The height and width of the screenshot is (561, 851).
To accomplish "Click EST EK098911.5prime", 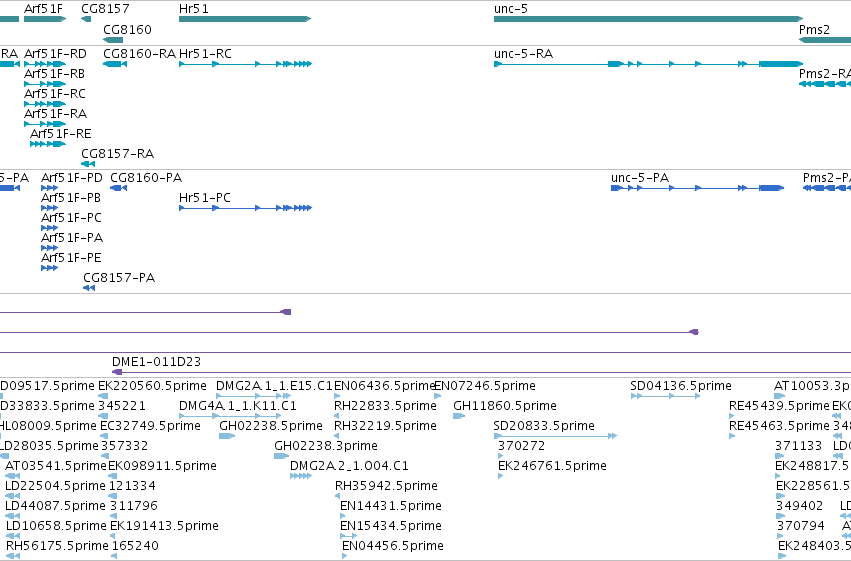I will coord(162,466).
